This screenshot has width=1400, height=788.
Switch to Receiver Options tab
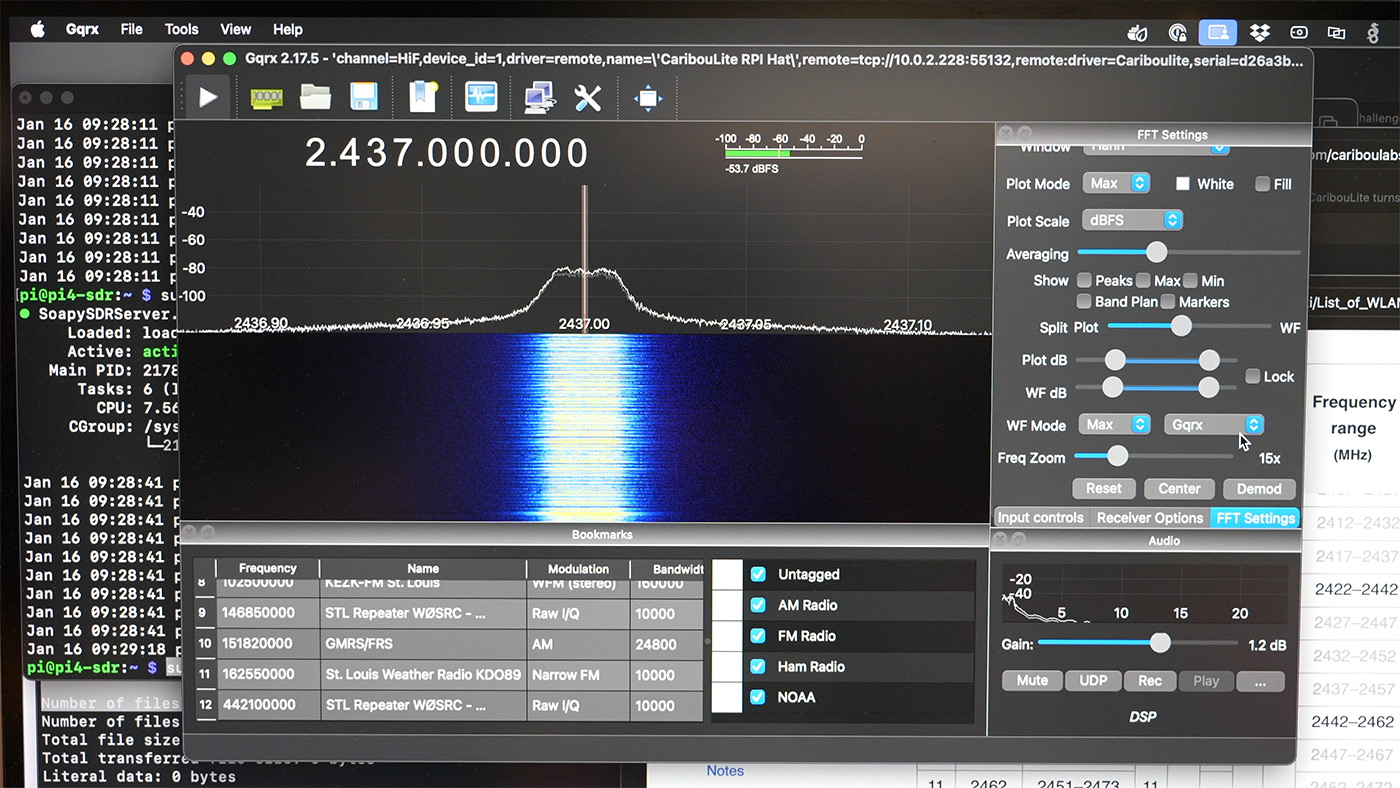pyautogui.click(x=1150, y=518)
